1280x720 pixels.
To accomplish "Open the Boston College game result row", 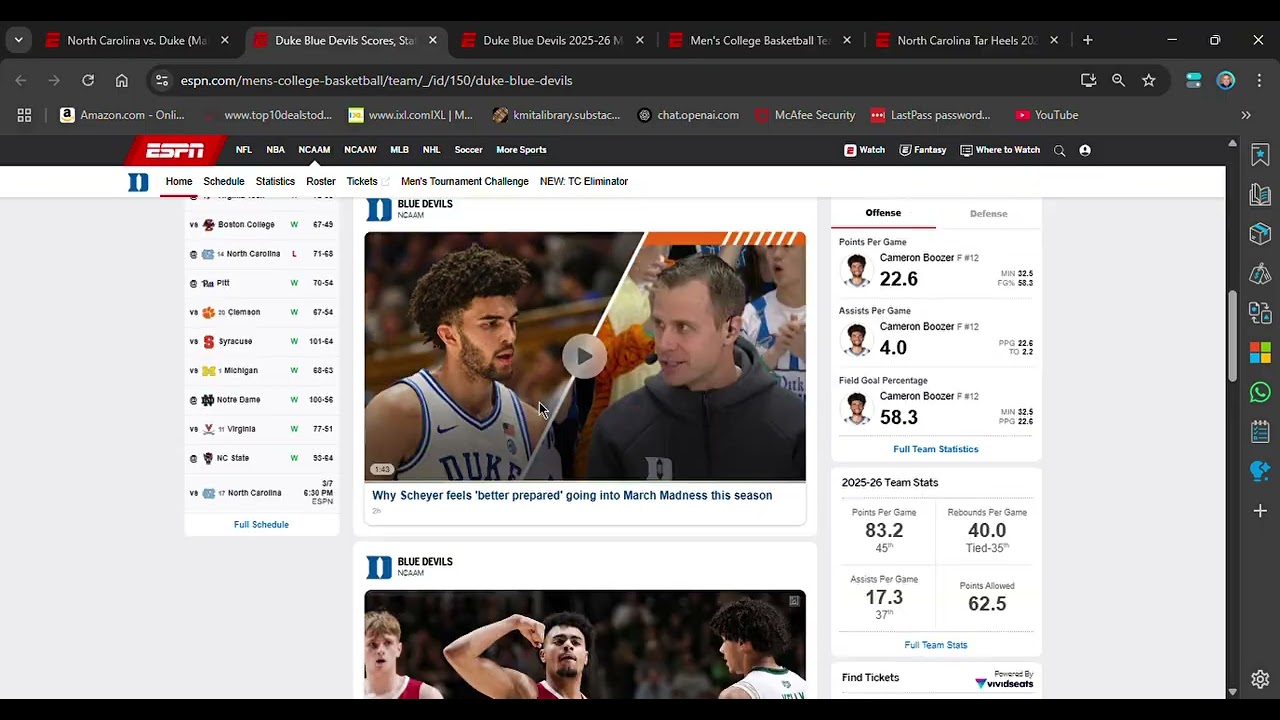I will pos(261,225).
